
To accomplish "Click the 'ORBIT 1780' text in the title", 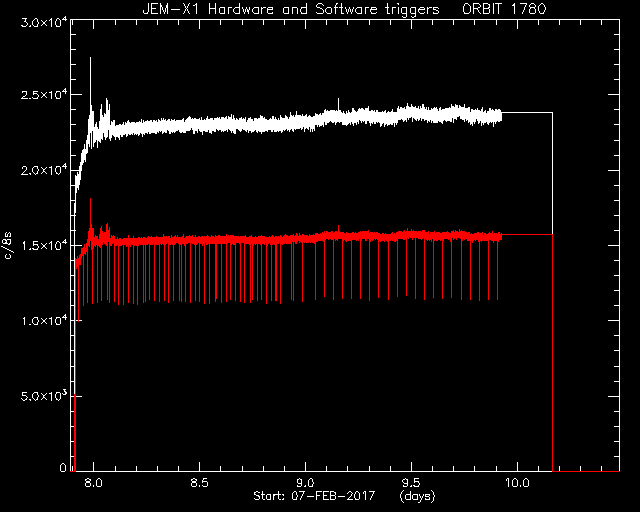I will (504, 9).
